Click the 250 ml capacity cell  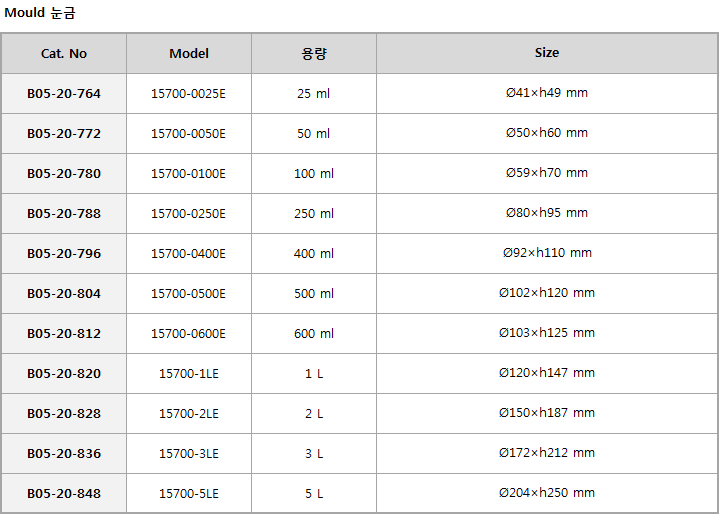[314, 213]
